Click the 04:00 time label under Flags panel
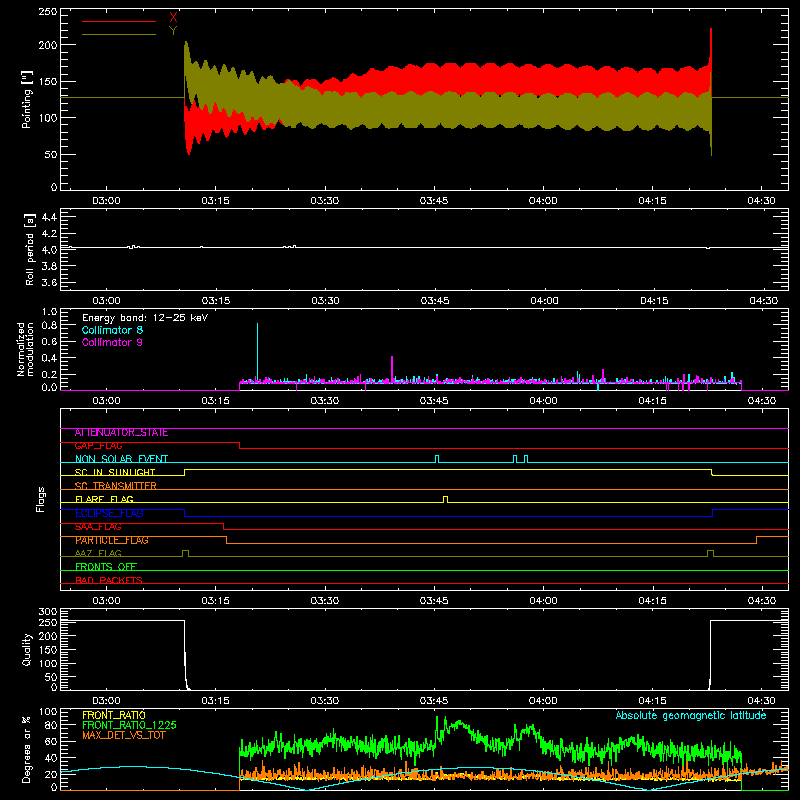 pyautogui.click(x=543, y=601)
